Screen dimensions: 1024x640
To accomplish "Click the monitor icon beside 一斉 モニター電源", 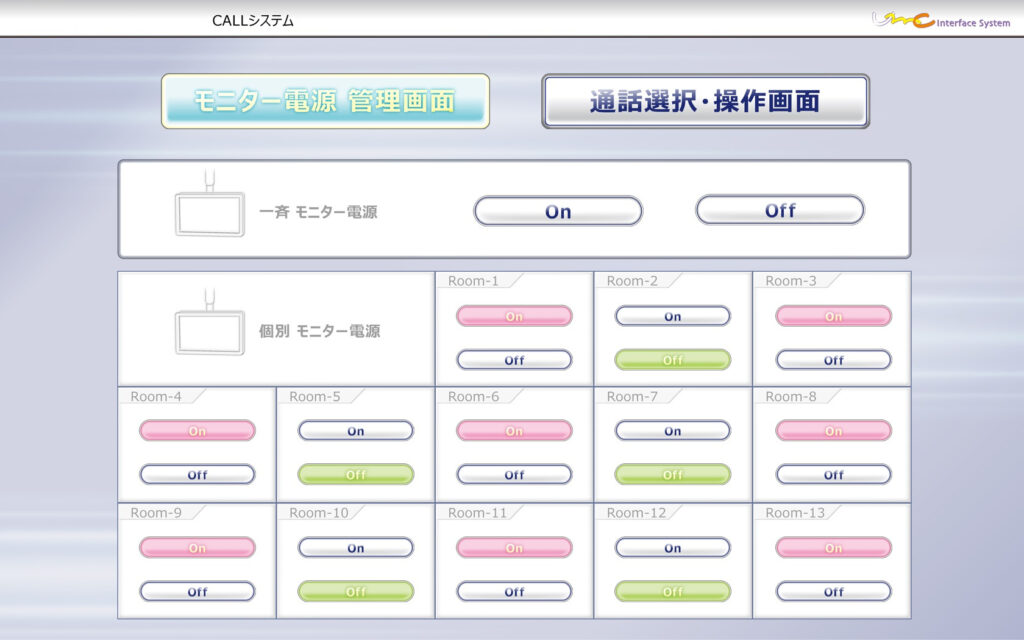I will click(209, 211).
